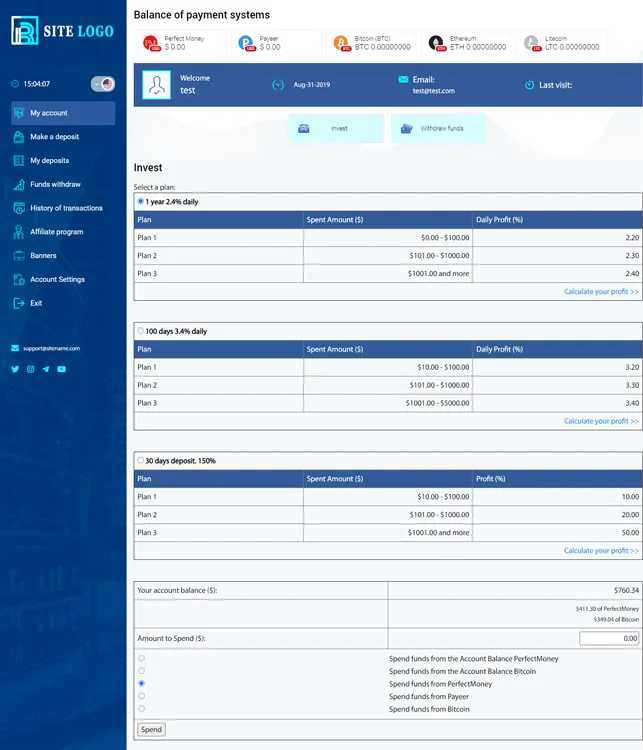
Task: Select the 100 days 3.4% daily plan
Action: [x=141, y=331]
